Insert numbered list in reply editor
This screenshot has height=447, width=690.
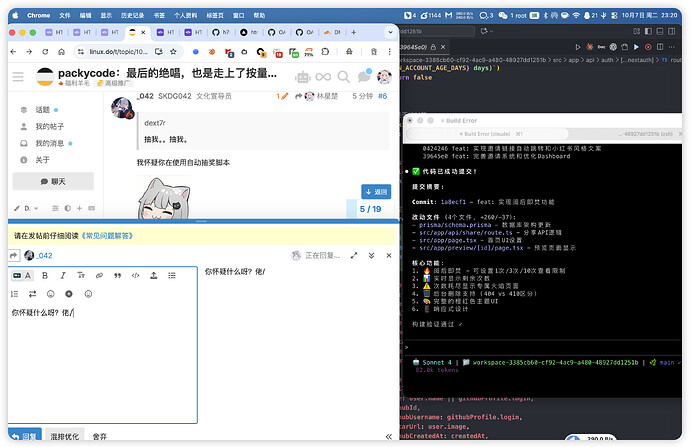coord(15,294)
